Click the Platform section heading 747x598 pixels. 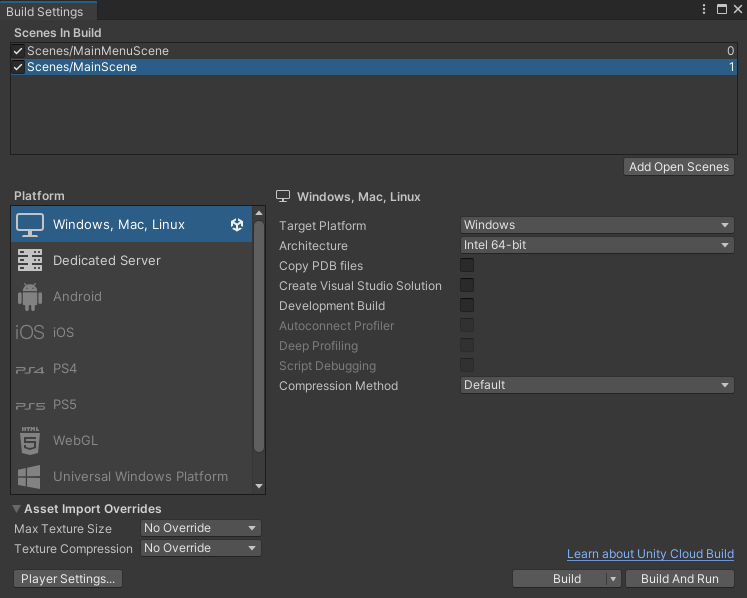pos(39,196)
